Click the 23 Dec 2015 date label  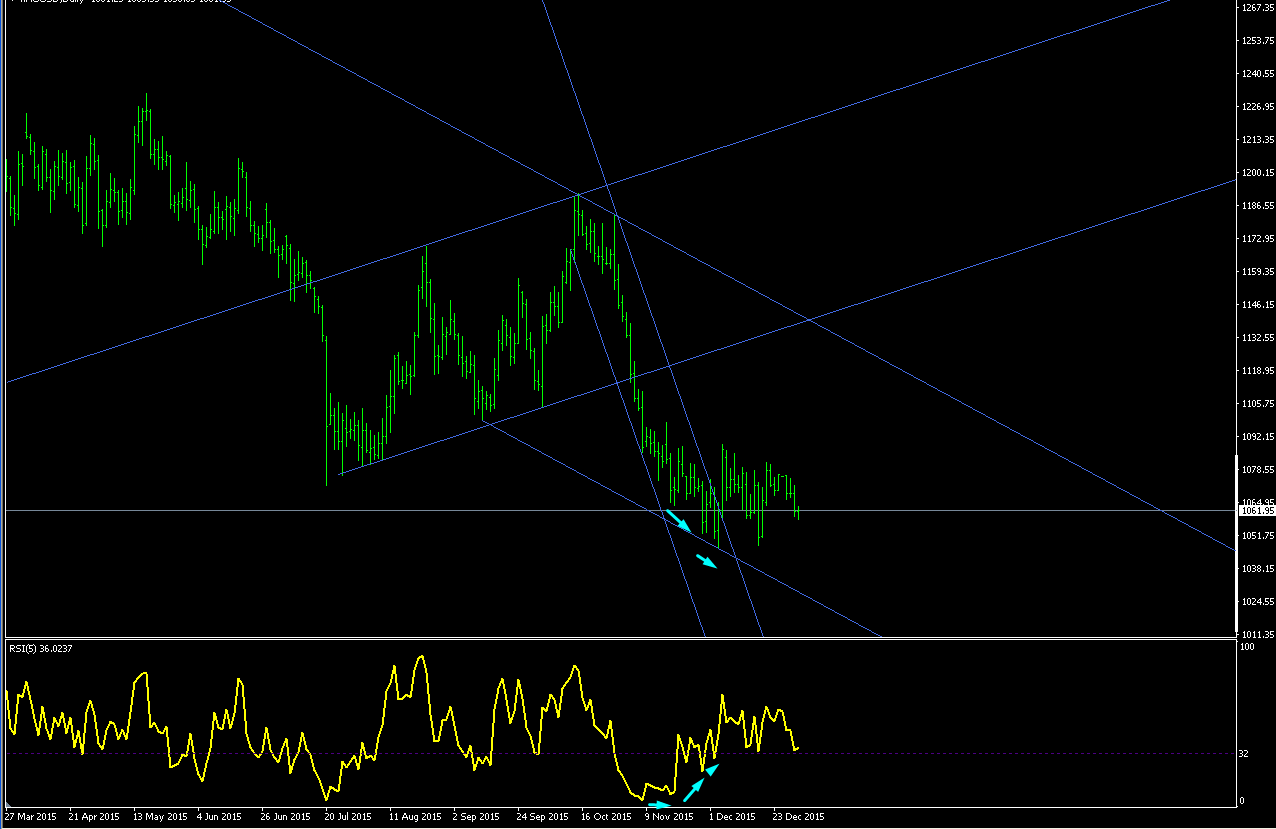(x=799, y=817)
